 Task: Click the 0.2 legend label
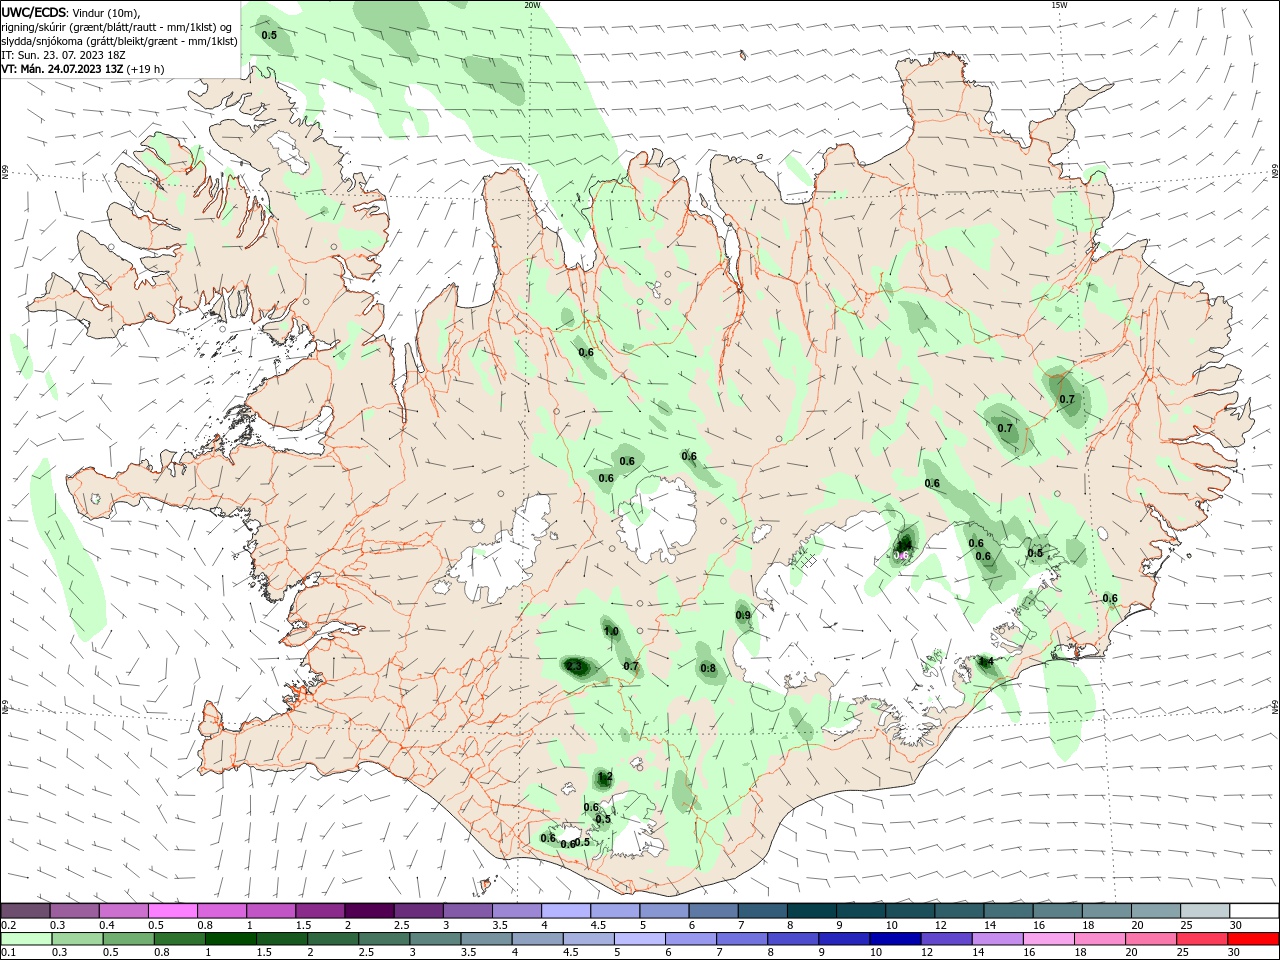click(8, 925)
